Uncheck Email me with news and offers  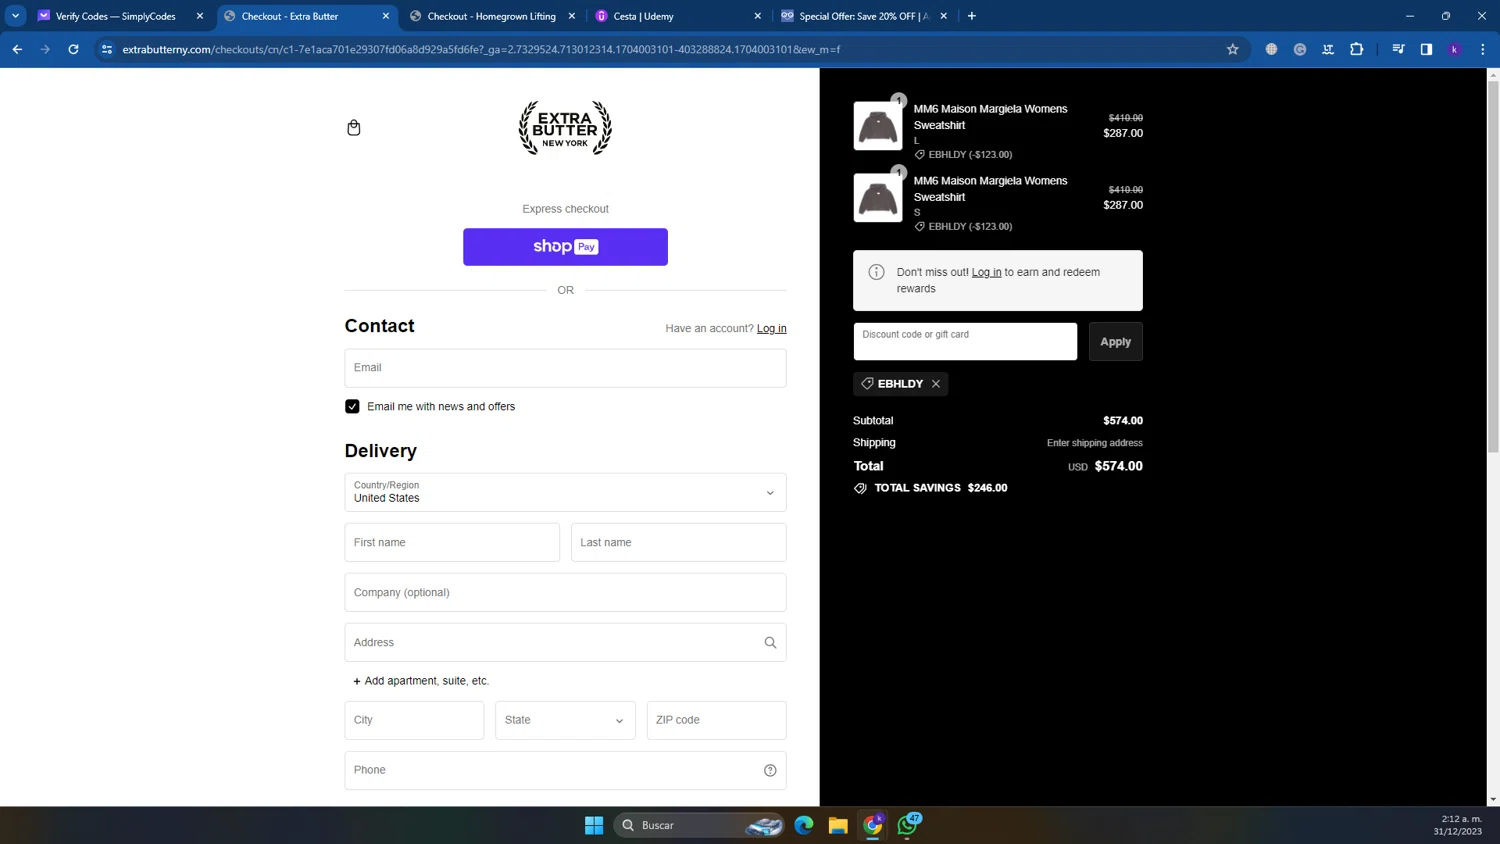coord(352,407)
